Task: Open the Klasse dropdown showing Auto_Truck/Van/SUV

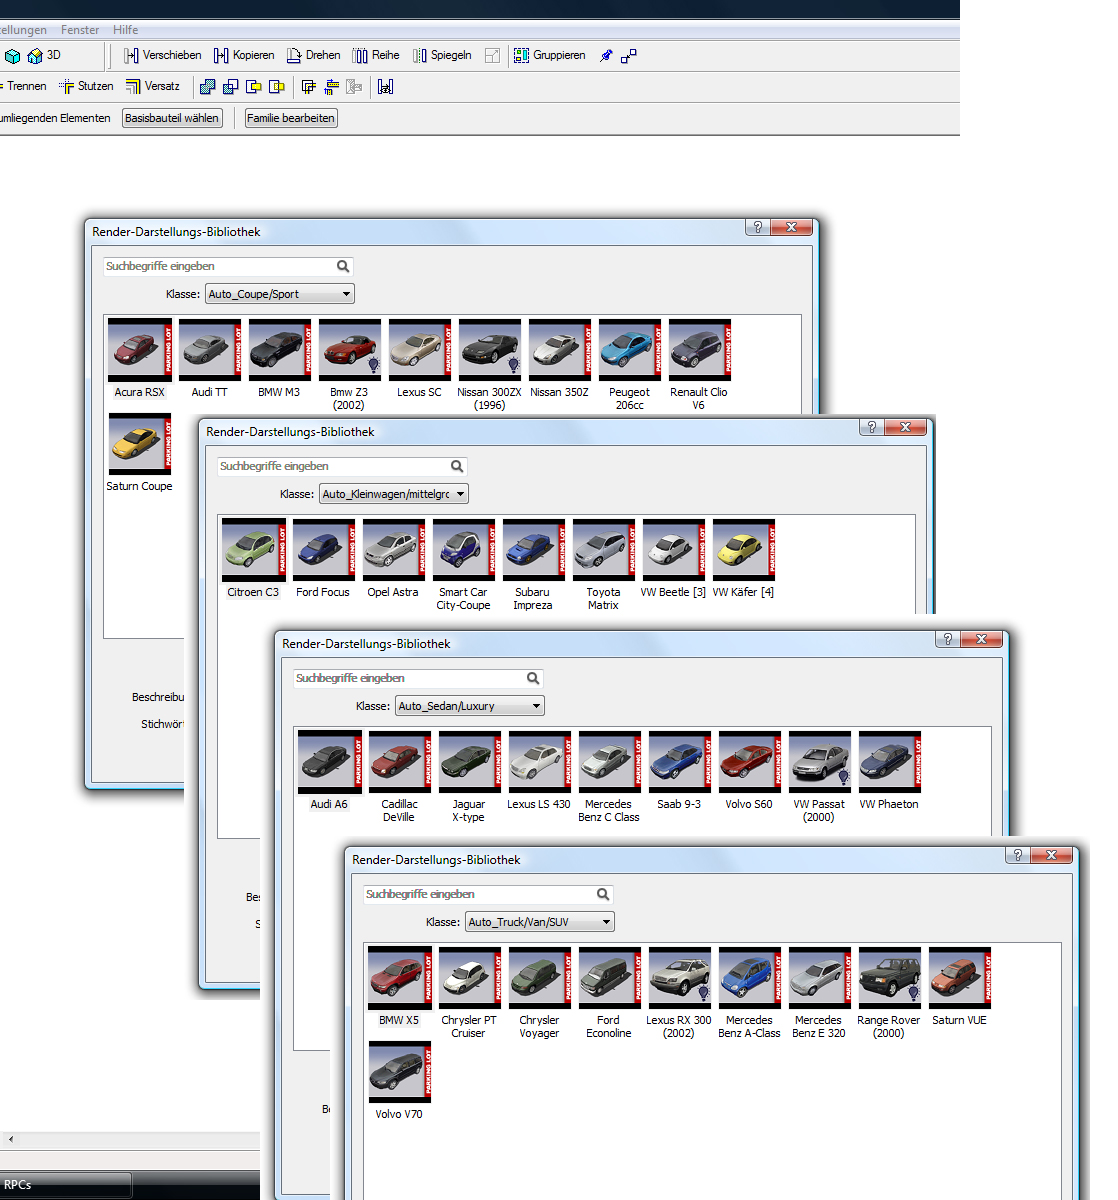Action: [x=540, y=922]
